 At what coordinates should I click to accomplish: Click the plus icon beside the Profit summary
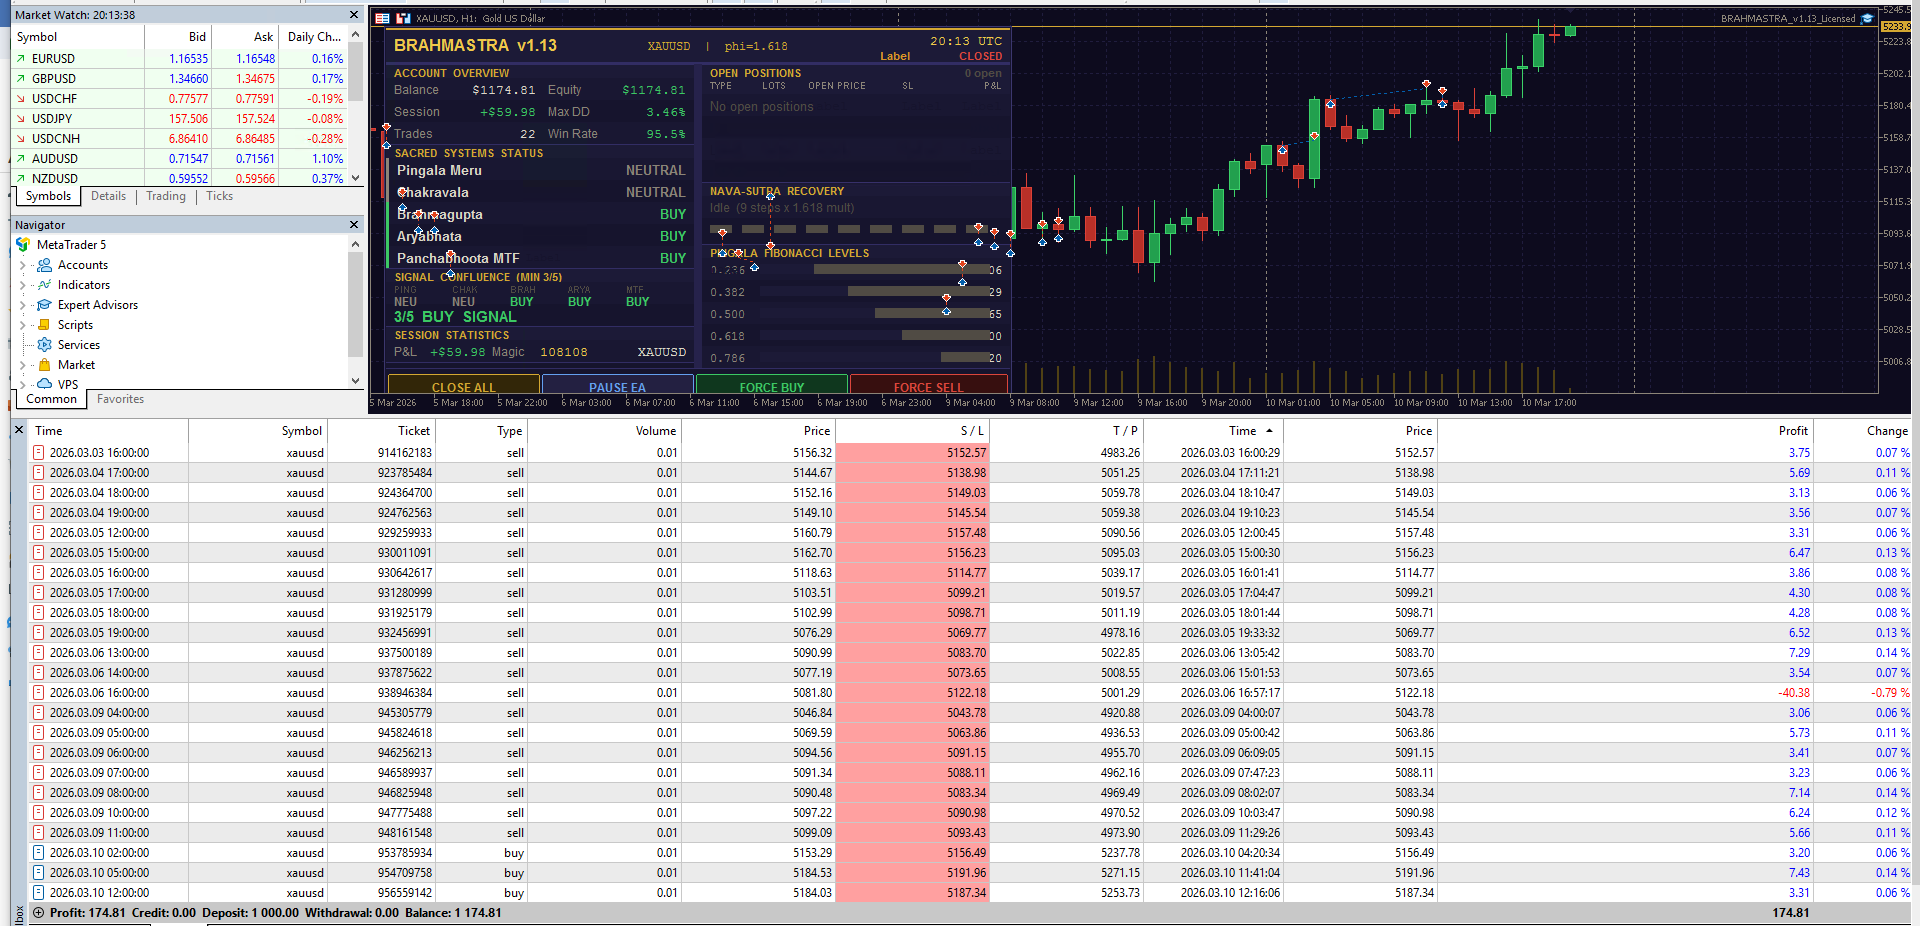(39, 913)
